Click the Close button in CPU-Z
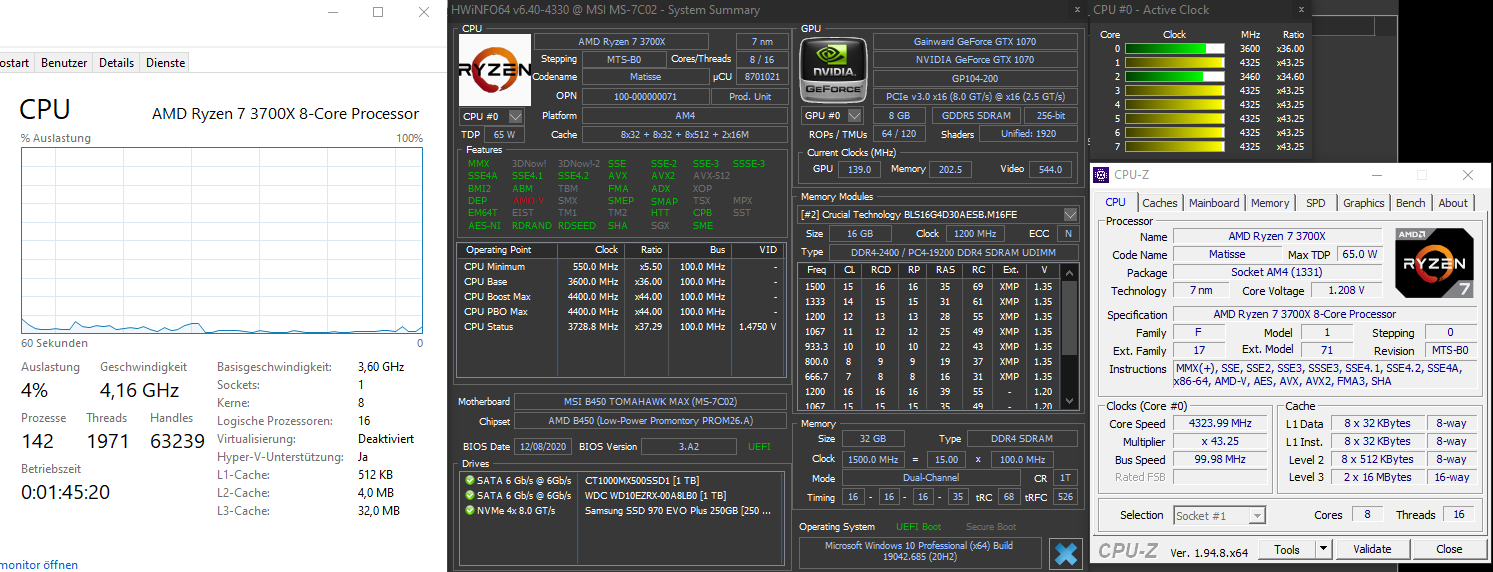1493x572 pixels. [x=1449, y=549]
